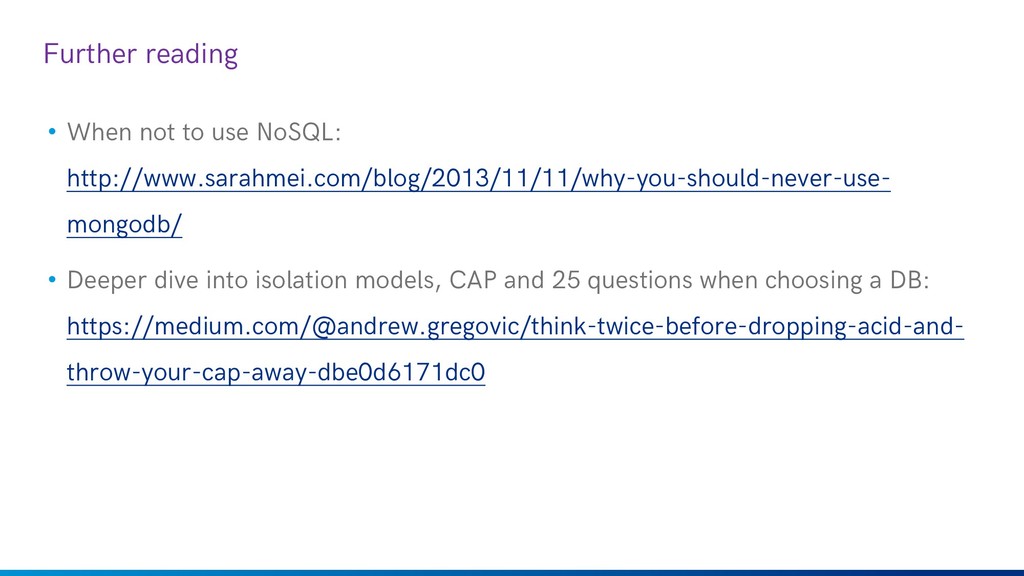Open the medium.com think-twice article link
The height and width of the screenshot is (576, 1024).
pyautogui.click(x=515, y=326)
